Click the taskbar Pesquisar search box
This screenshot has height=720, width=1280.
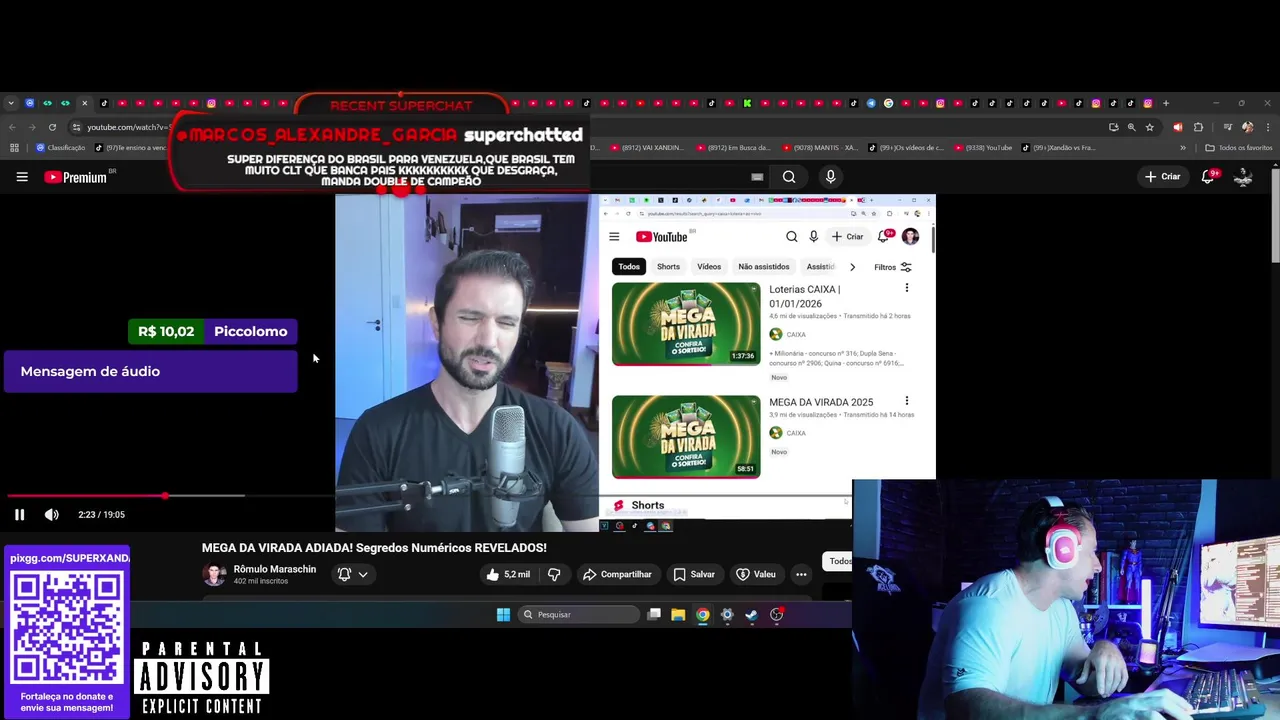578,615
